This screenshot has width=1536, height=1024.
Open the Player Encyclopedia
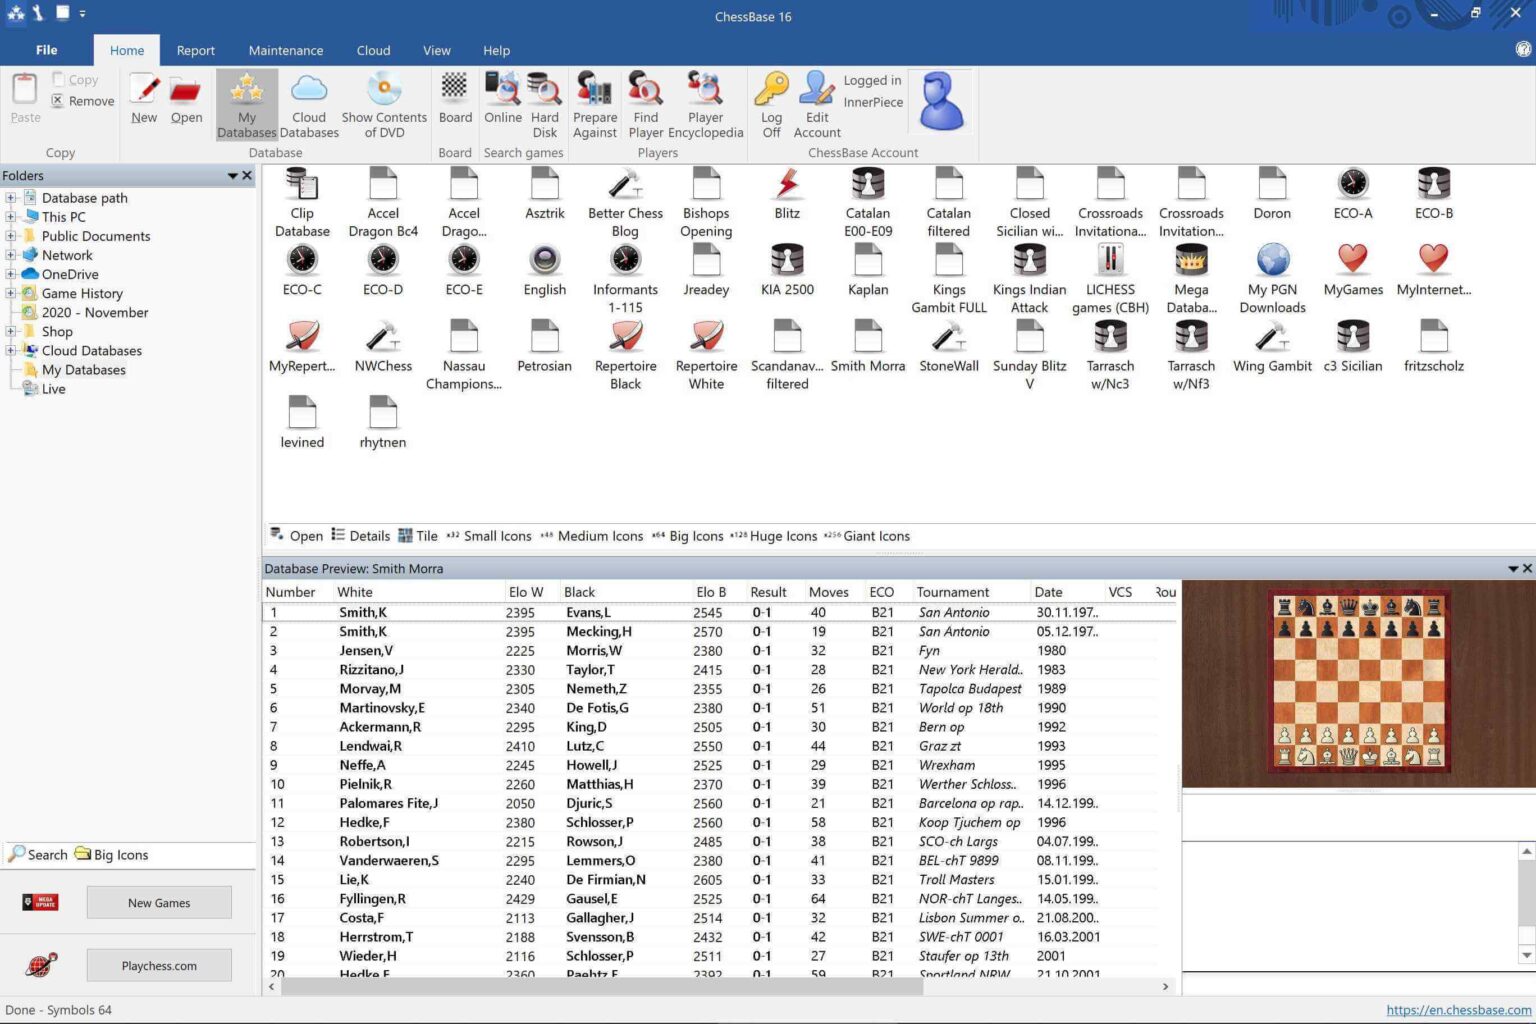coord(705,100)
